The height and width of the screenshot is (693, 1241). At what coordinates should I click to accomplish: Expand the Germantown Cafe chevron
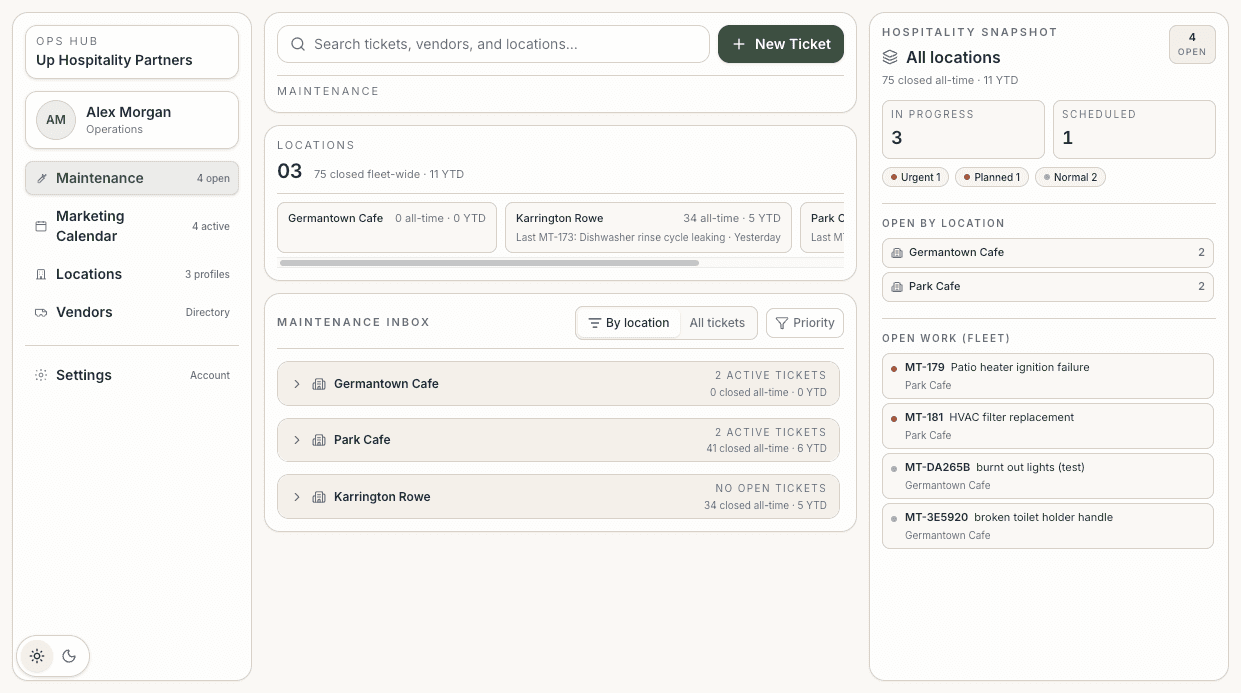point(297,384)
